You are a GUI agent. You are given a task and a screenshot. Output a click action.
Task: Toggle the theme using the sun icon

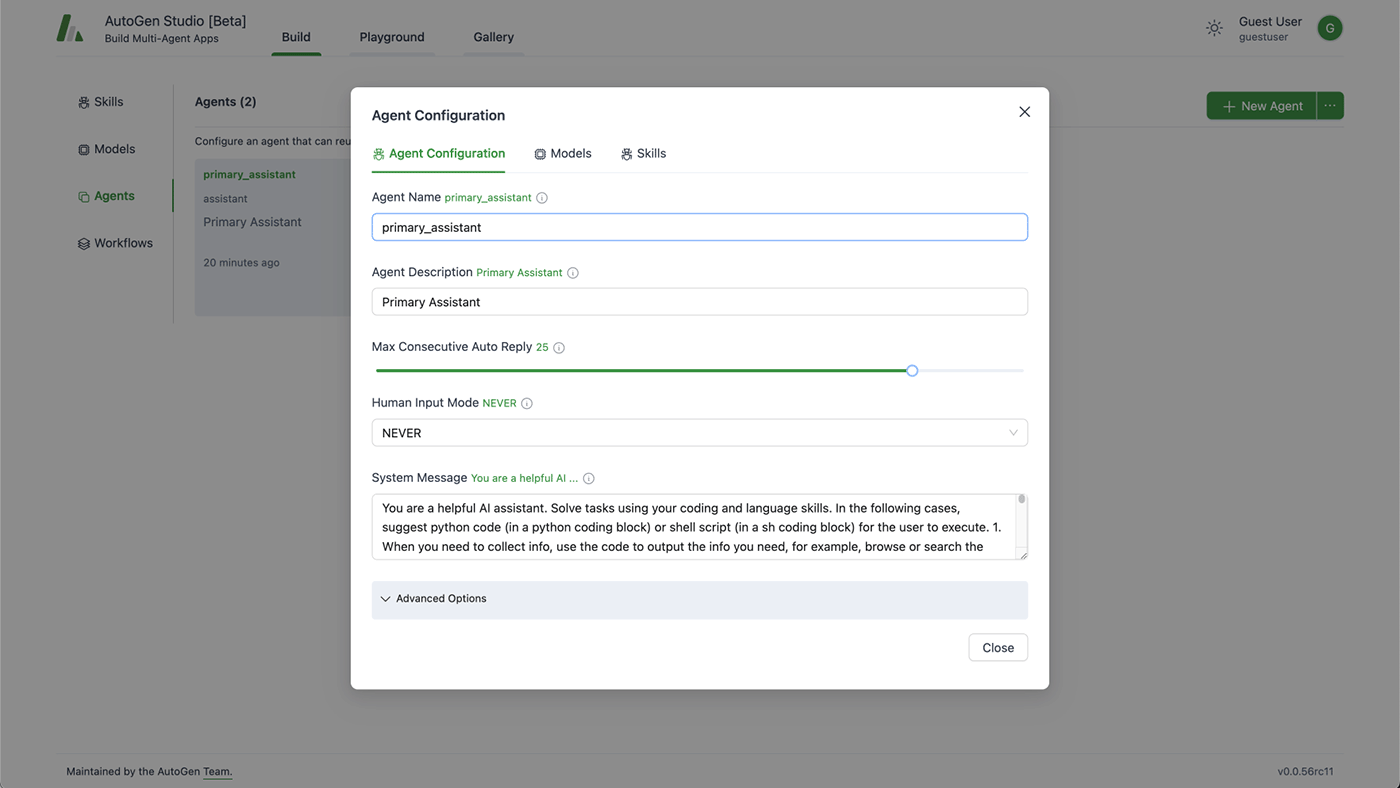(x=1214, y=27)
